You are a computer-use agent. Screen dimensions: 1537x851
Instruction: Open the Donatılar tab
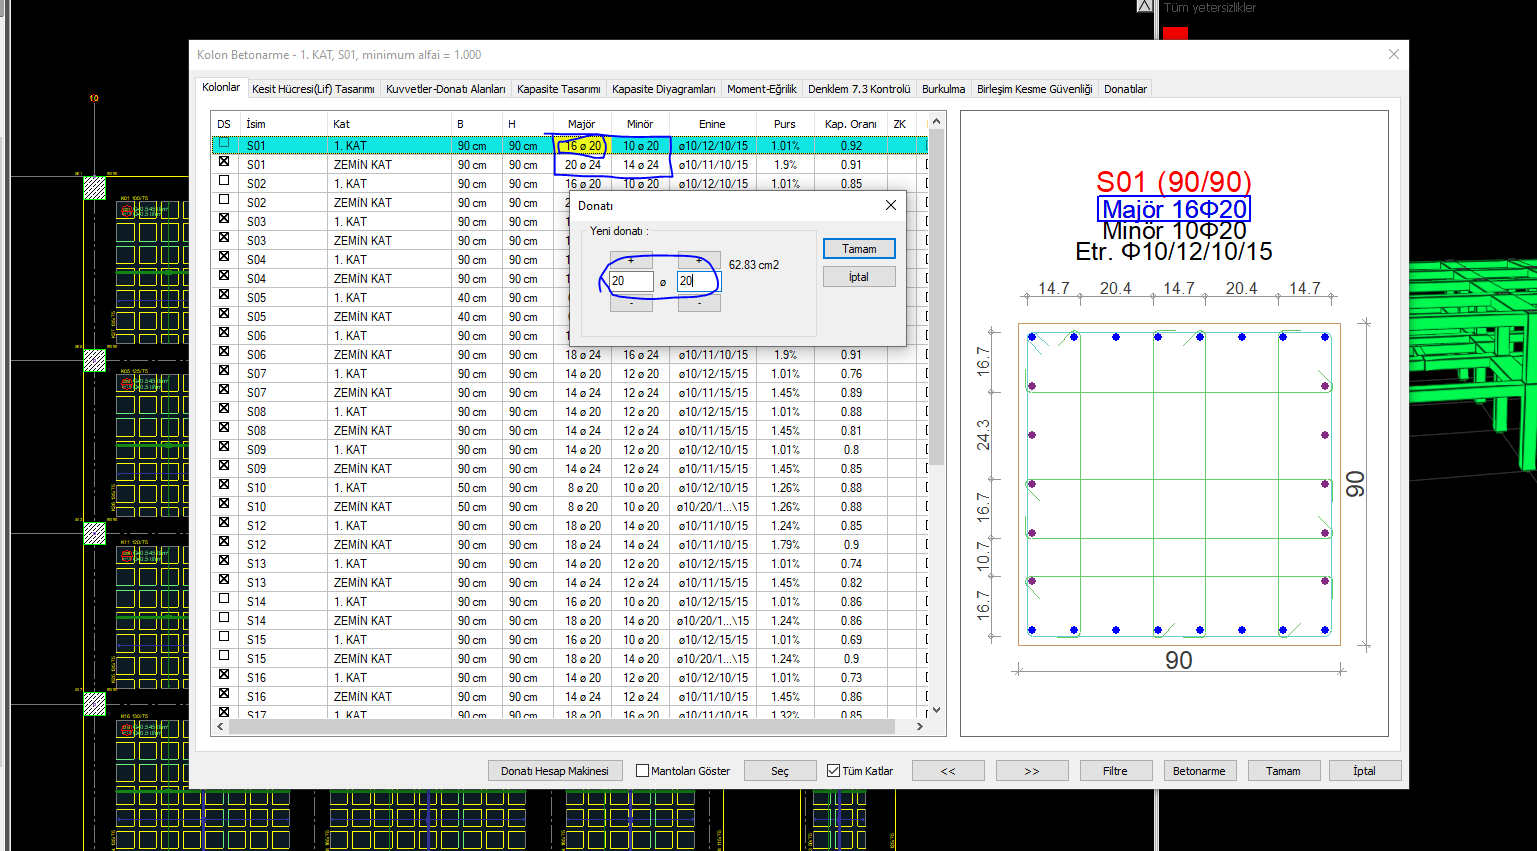pos(1125,89)
